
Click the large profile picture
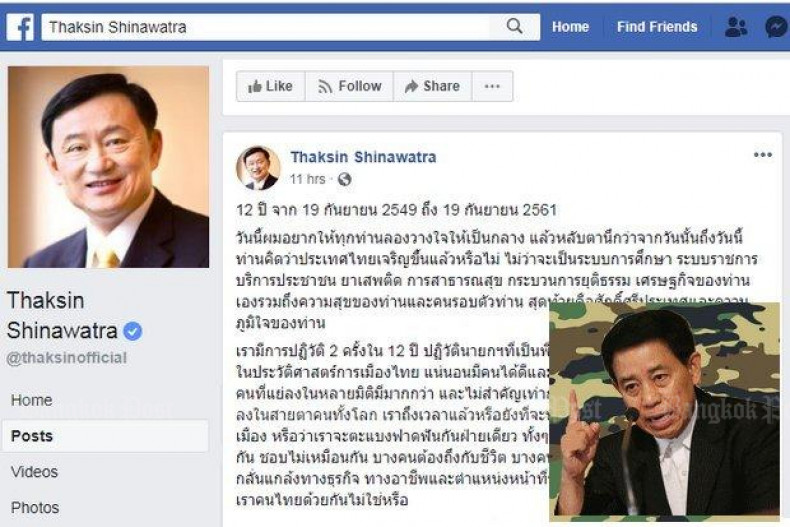coord(108,167)
